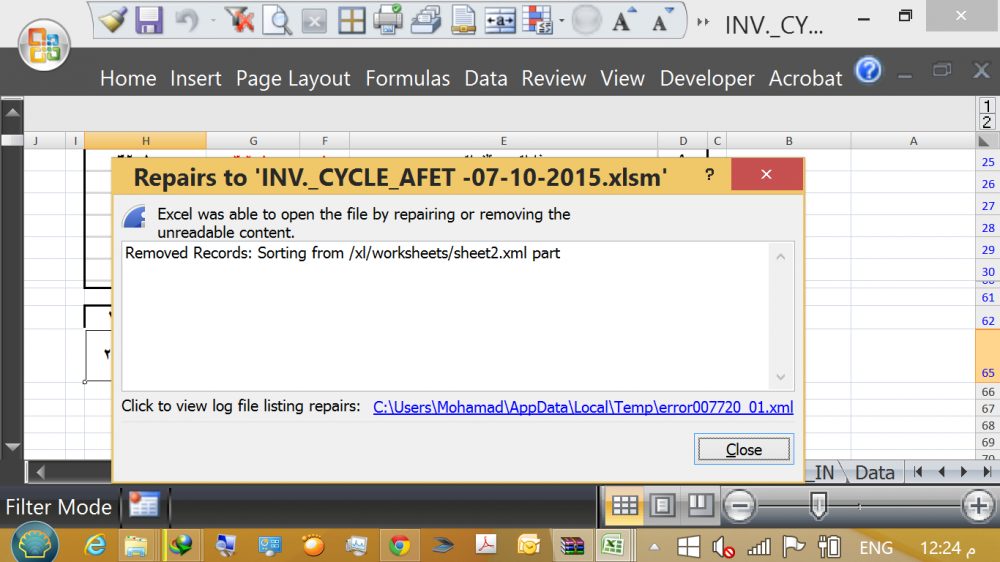Click the vertical scroll up arrow on left

12,112
